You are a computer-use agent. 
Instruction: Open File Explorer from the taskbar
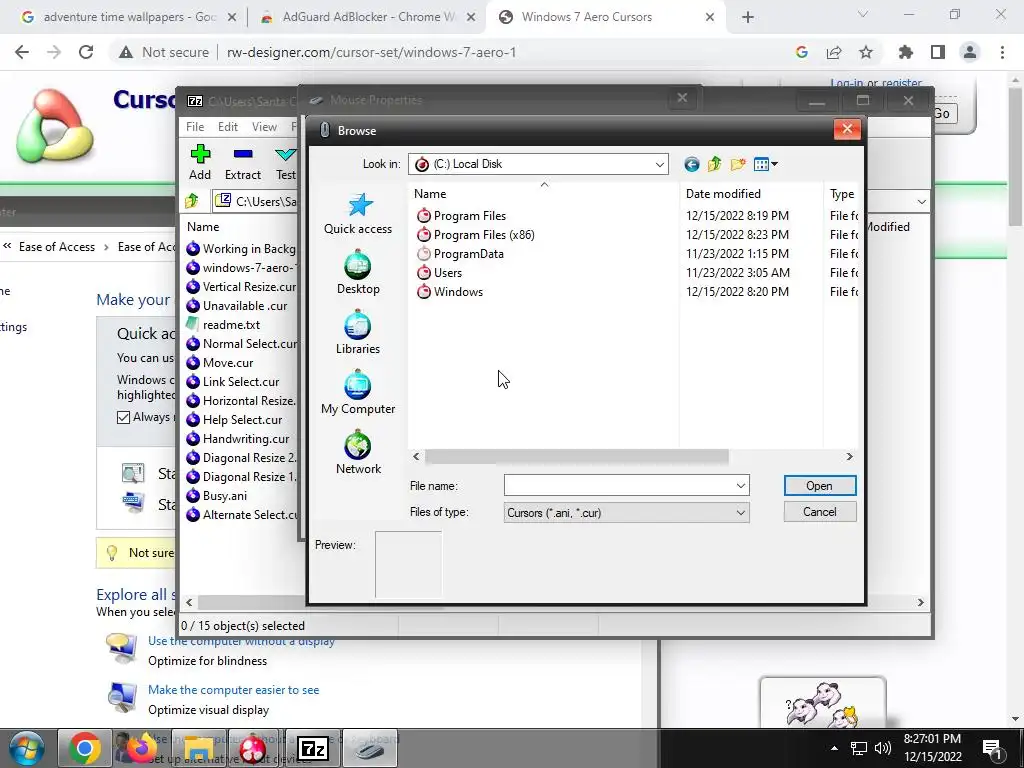[199, 749]
